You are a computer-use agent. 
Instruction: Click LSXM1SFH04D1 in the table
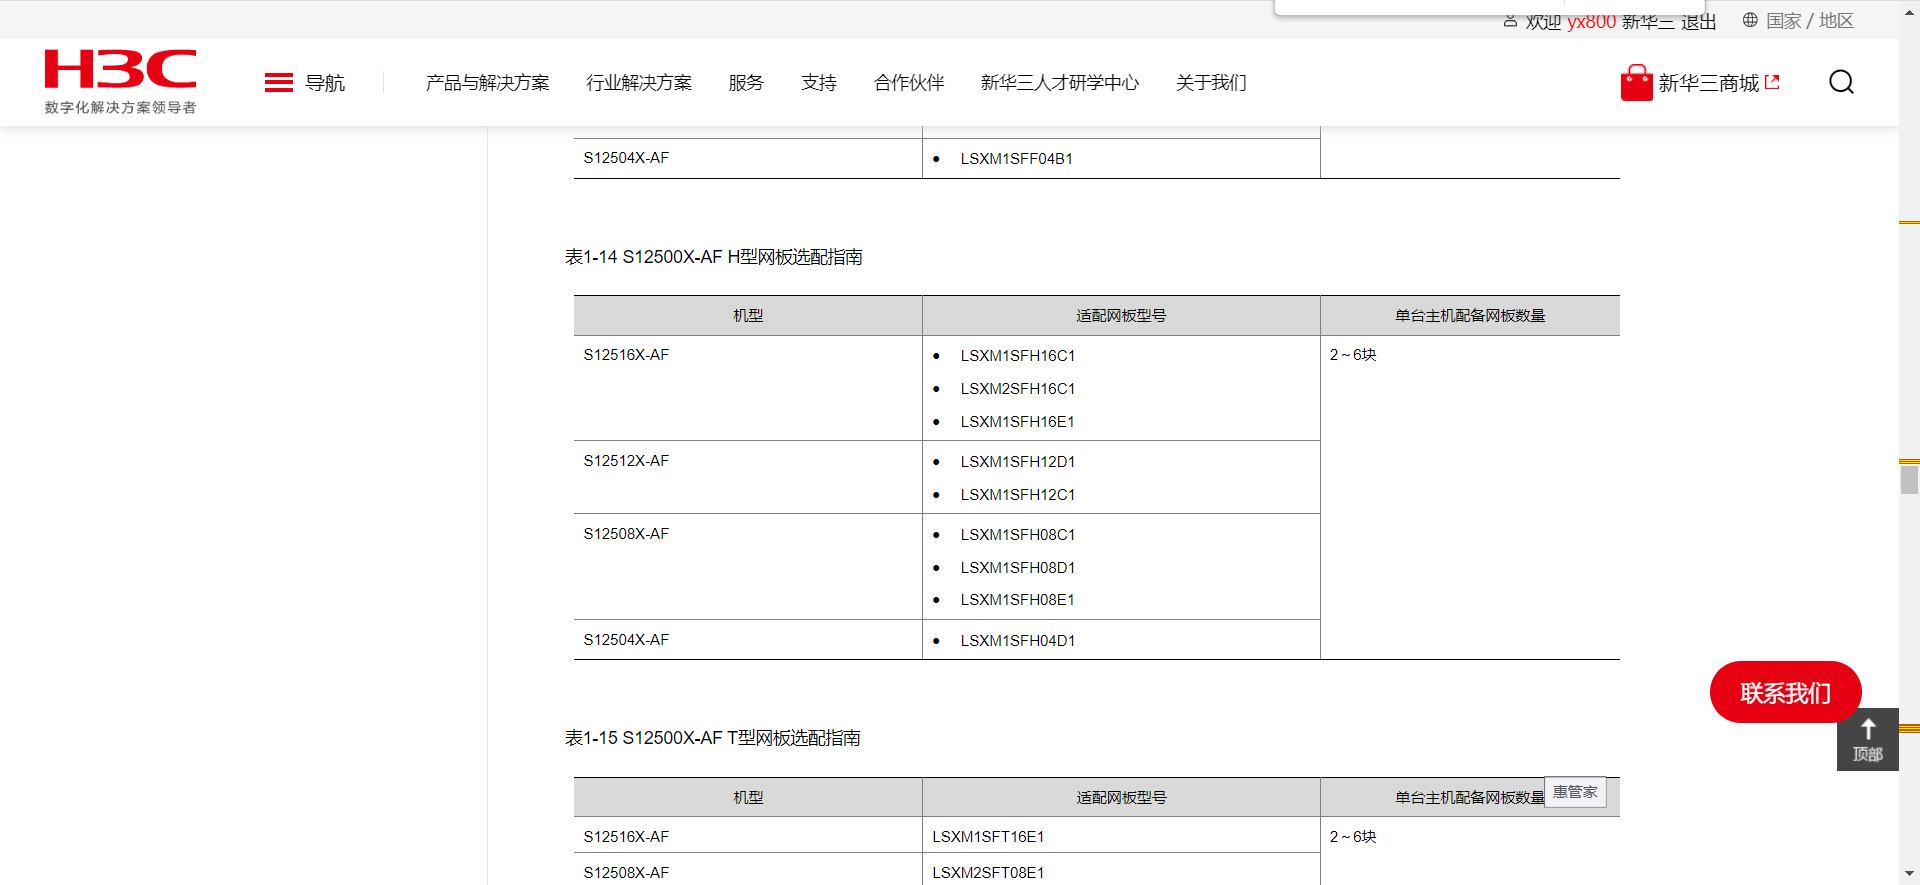[x=1018, y=641]
